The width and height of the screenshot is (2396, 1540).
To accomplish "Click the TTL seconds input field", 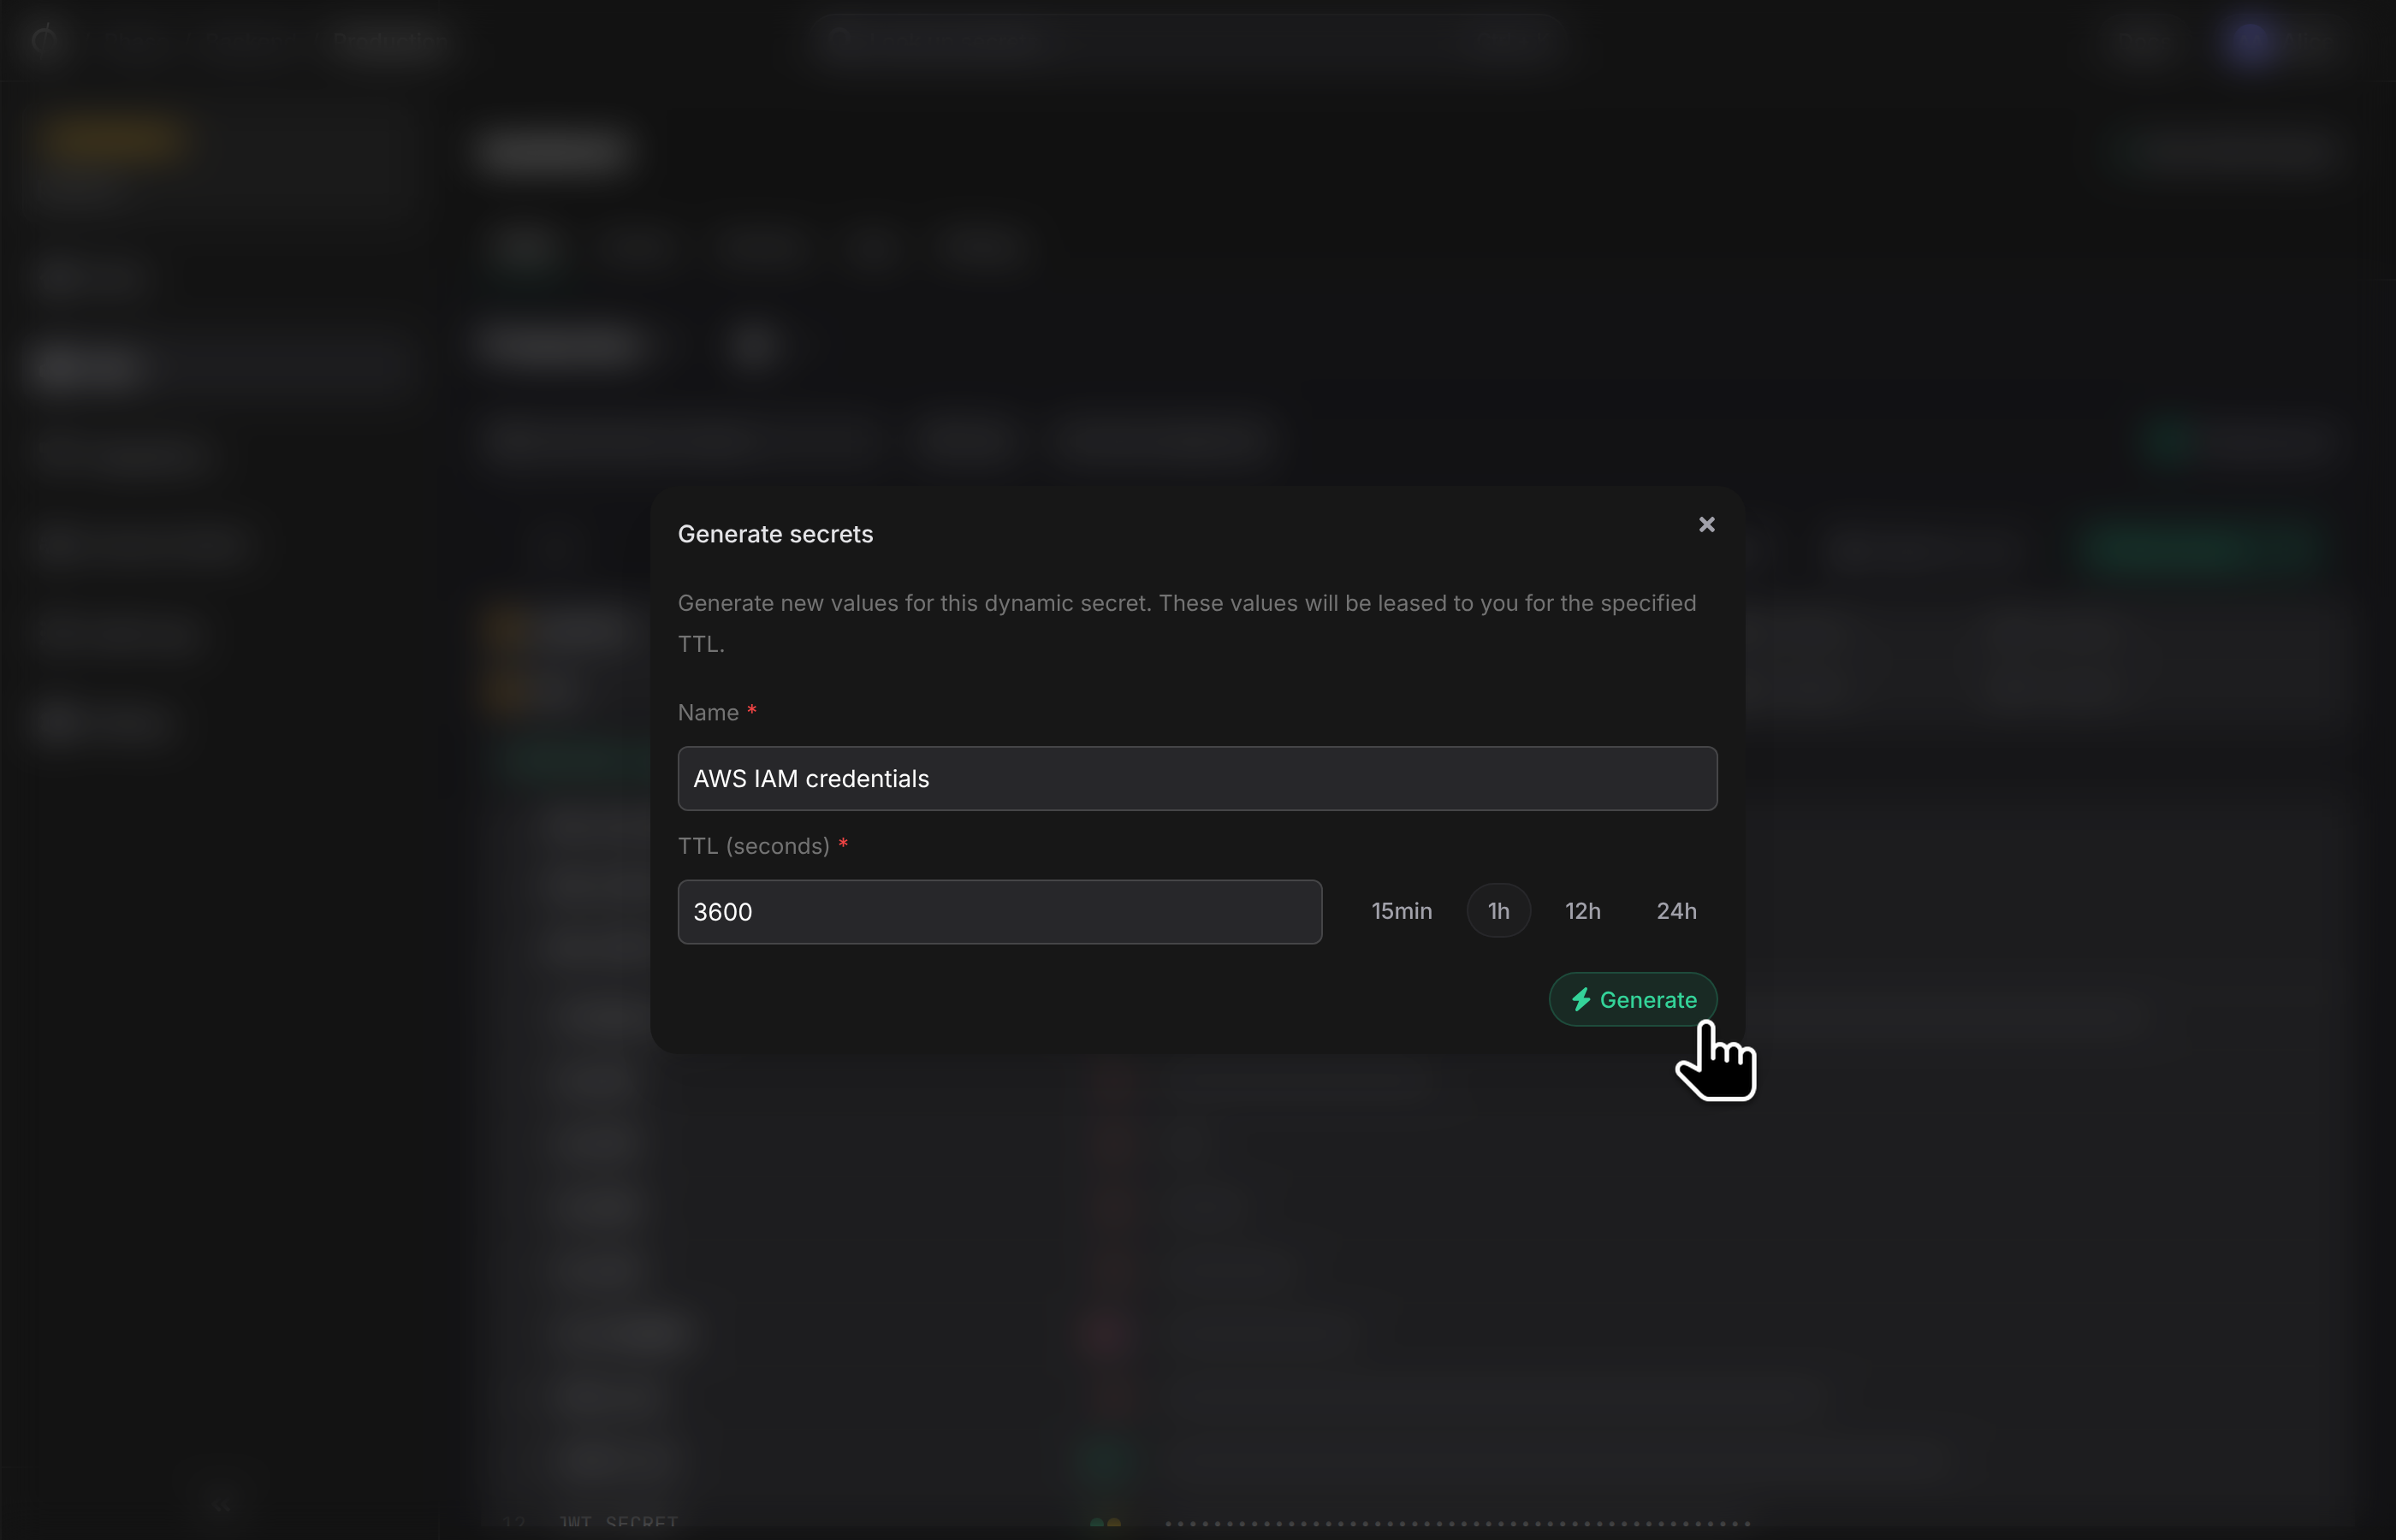I will 999,911.
